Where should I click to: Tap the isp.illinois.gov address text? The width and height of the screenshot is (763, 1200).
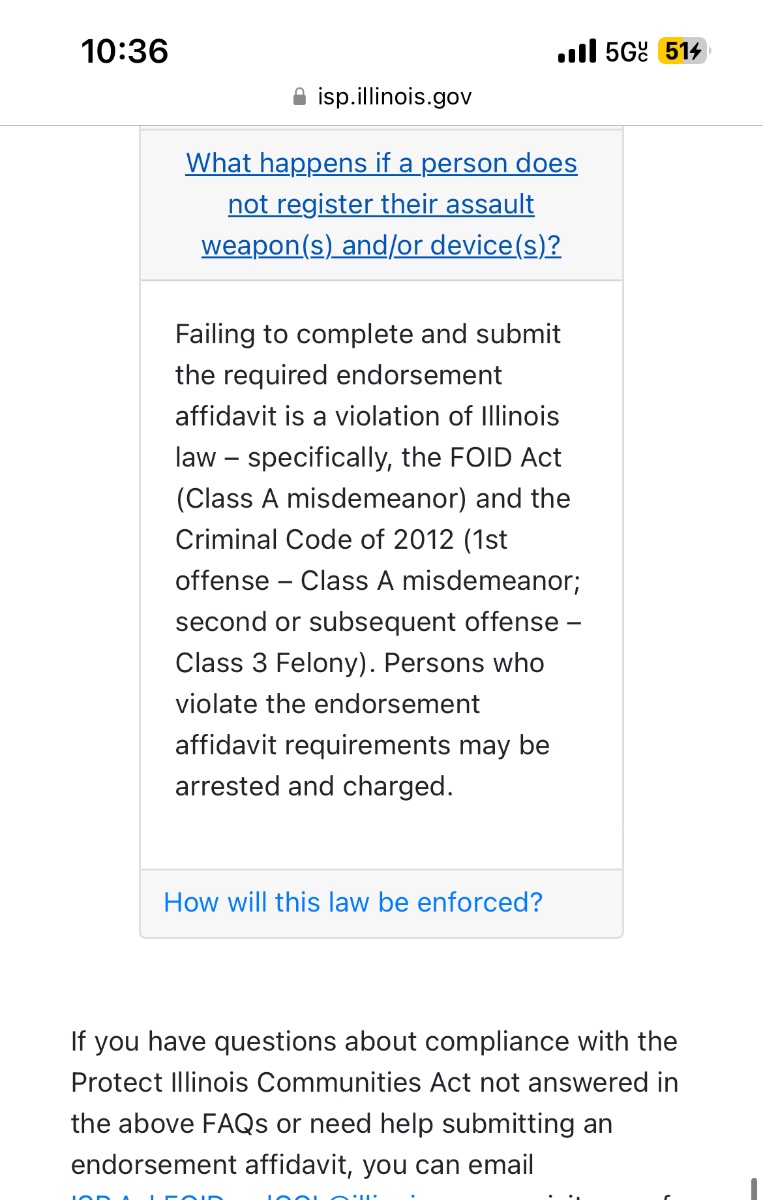point(394,97)
